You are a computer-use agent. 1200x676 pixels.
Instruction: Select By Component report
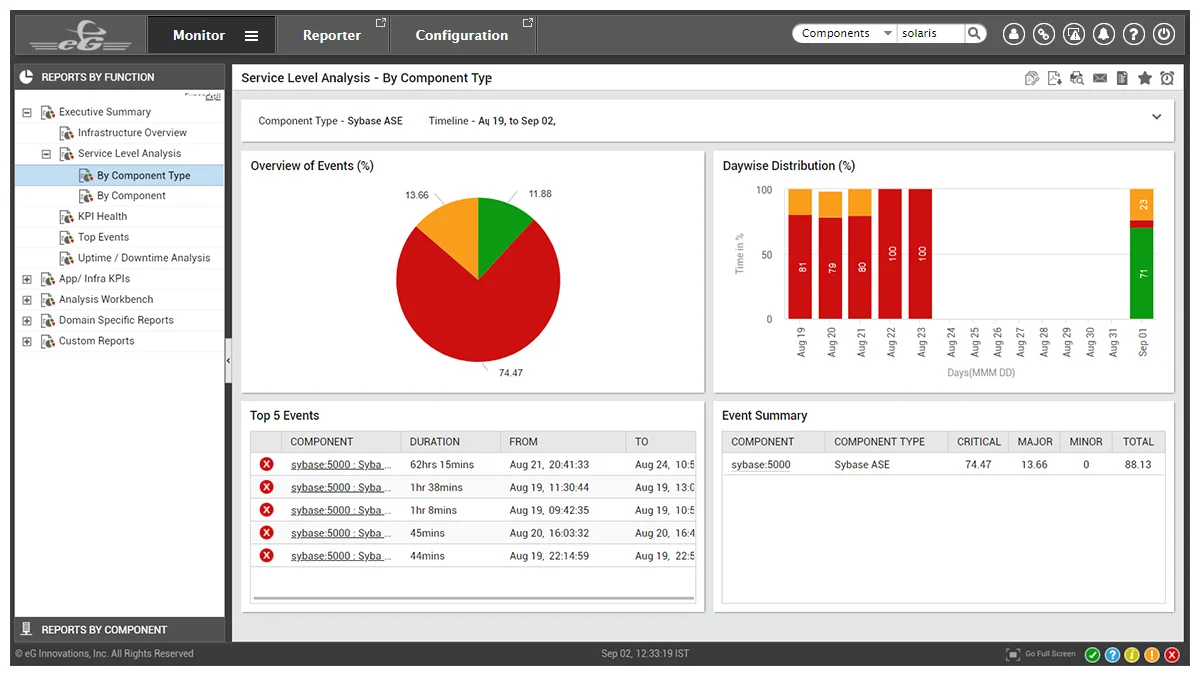pyautogui.click(x=131, y=196)
